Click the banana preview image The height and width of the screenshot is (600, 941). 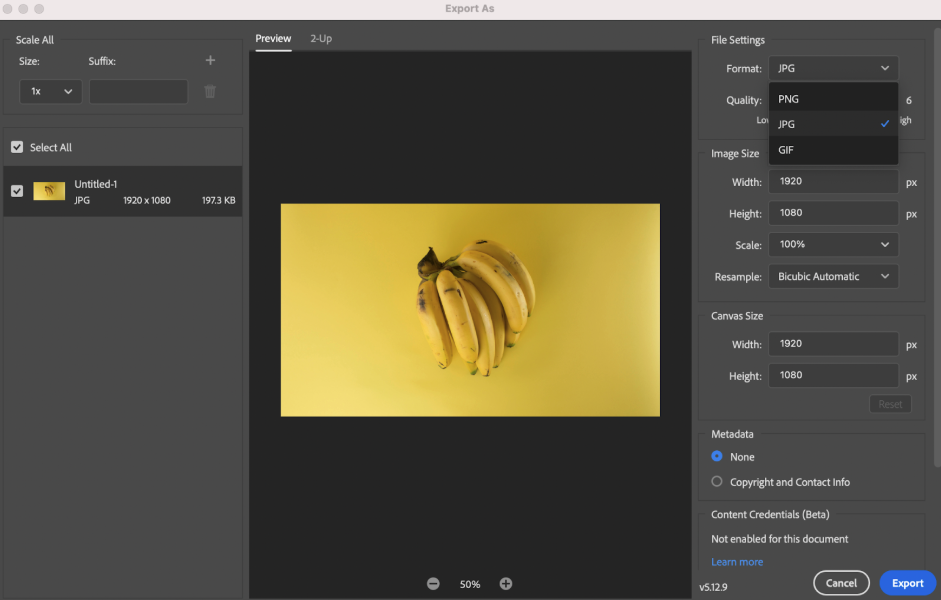tap(470, 310)
